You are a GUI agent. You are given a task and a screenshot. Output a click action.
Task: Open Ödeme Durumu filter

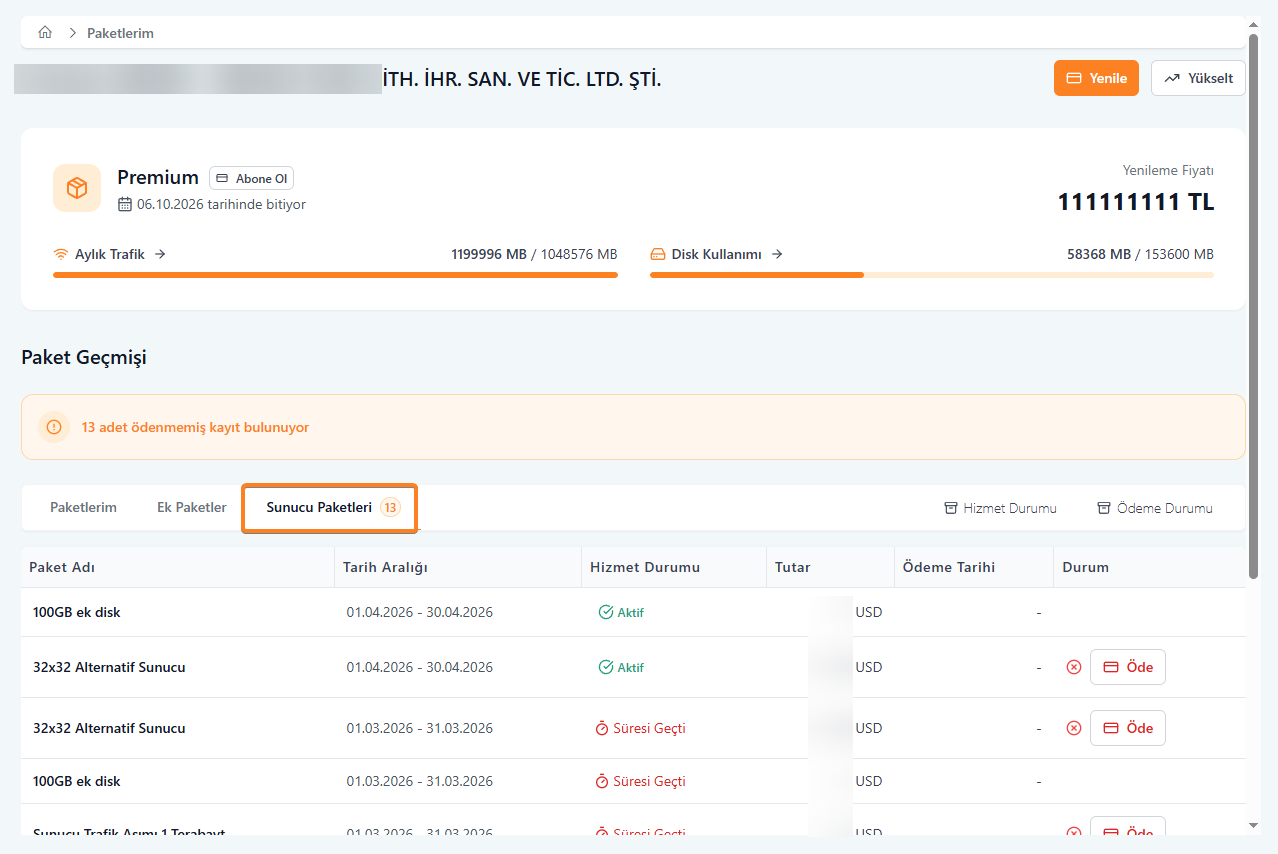[x=1155, y=508]
